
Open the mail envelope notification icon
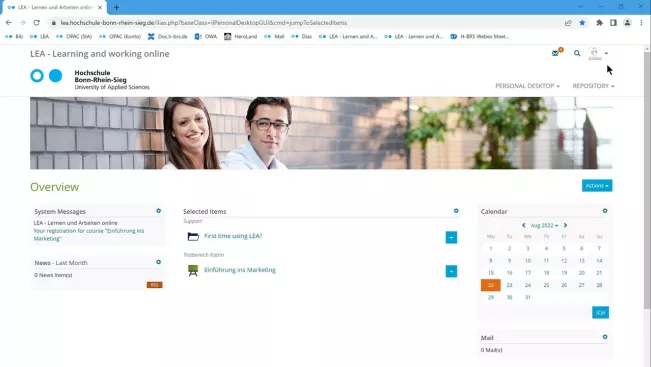tap(556, 53)
